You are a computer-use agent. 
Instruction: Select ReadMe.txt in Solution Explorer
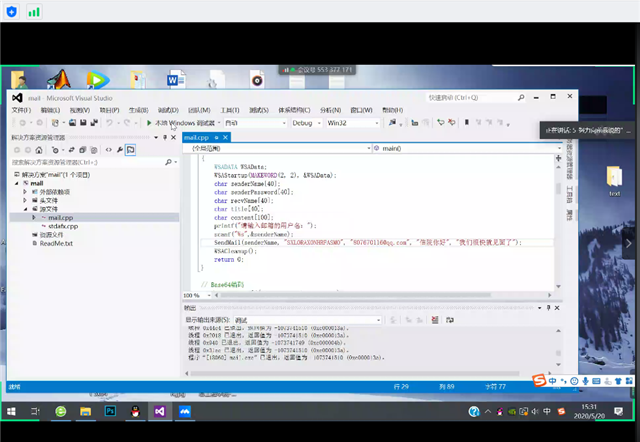(56, 243)
